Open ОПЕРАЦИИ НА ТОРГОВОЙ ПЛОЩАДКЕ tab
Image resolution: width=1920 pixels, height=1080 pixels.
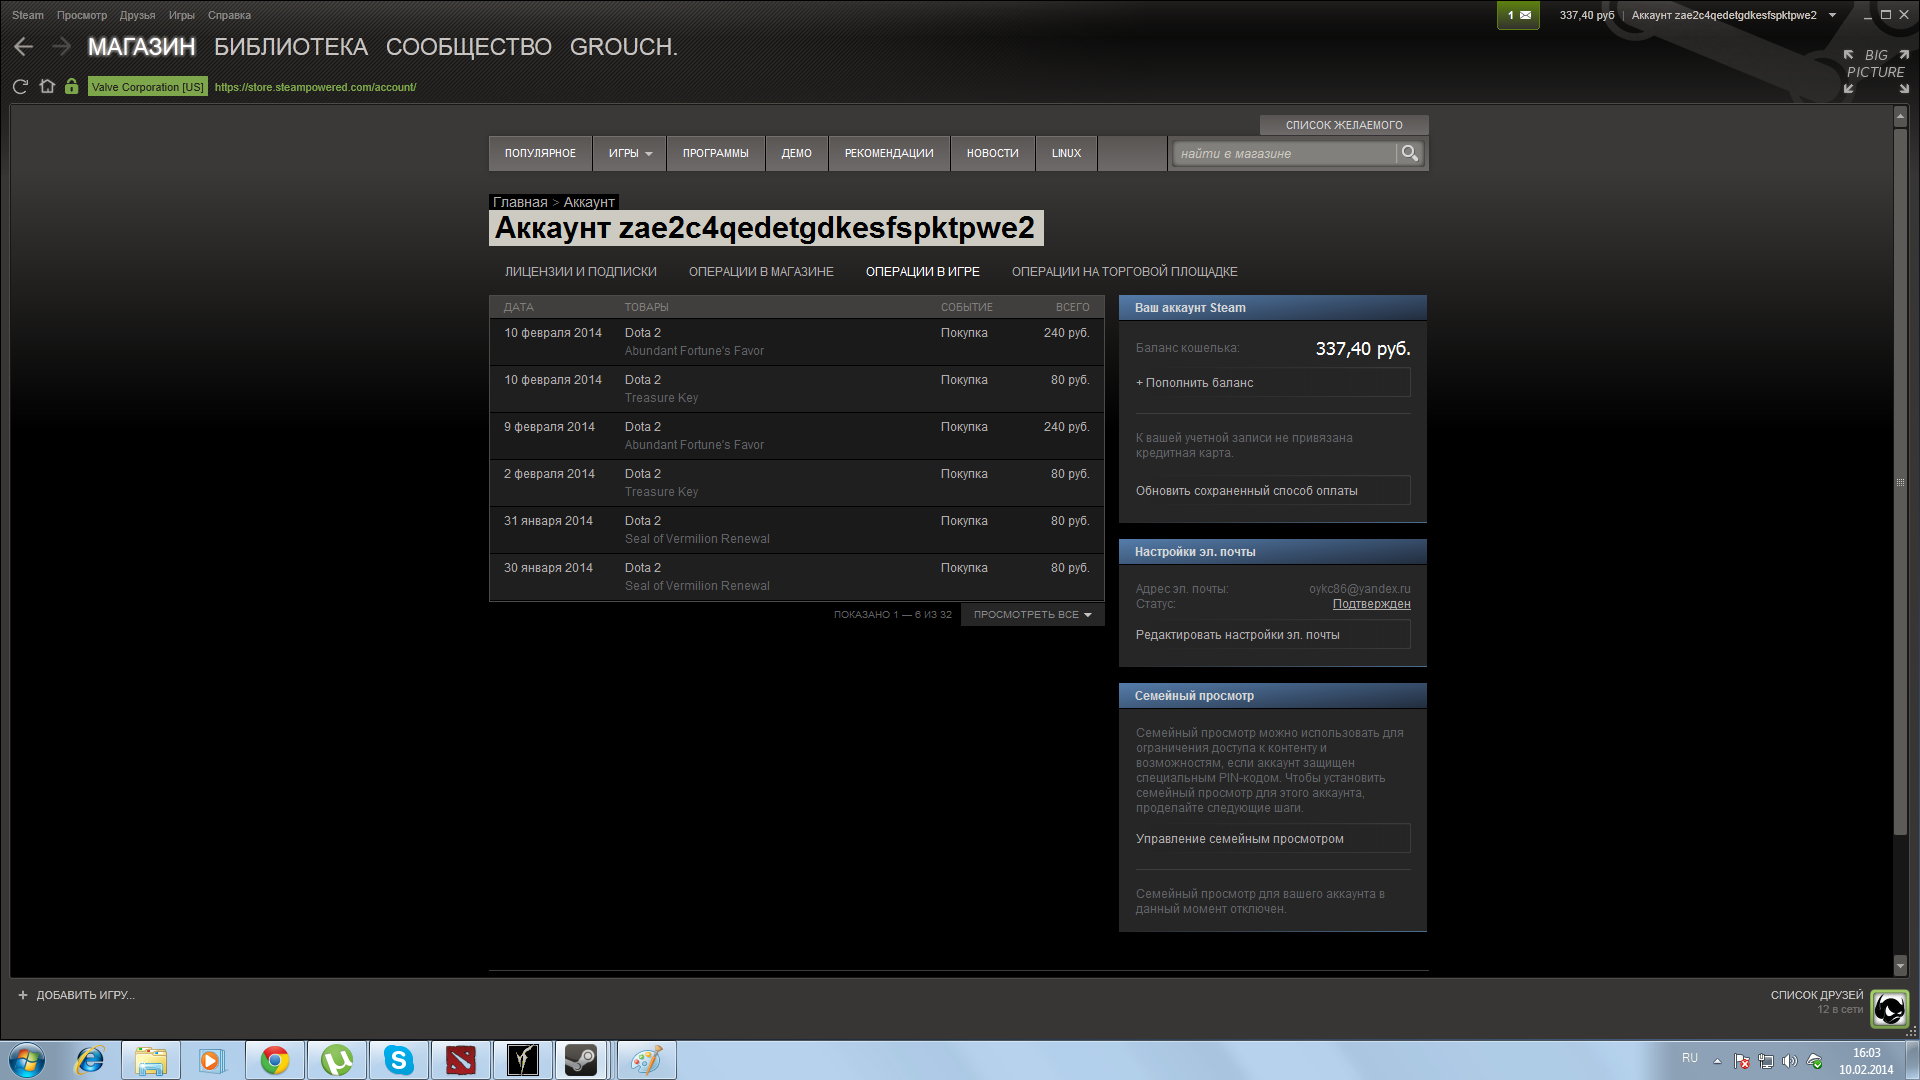click(1125, 271)
